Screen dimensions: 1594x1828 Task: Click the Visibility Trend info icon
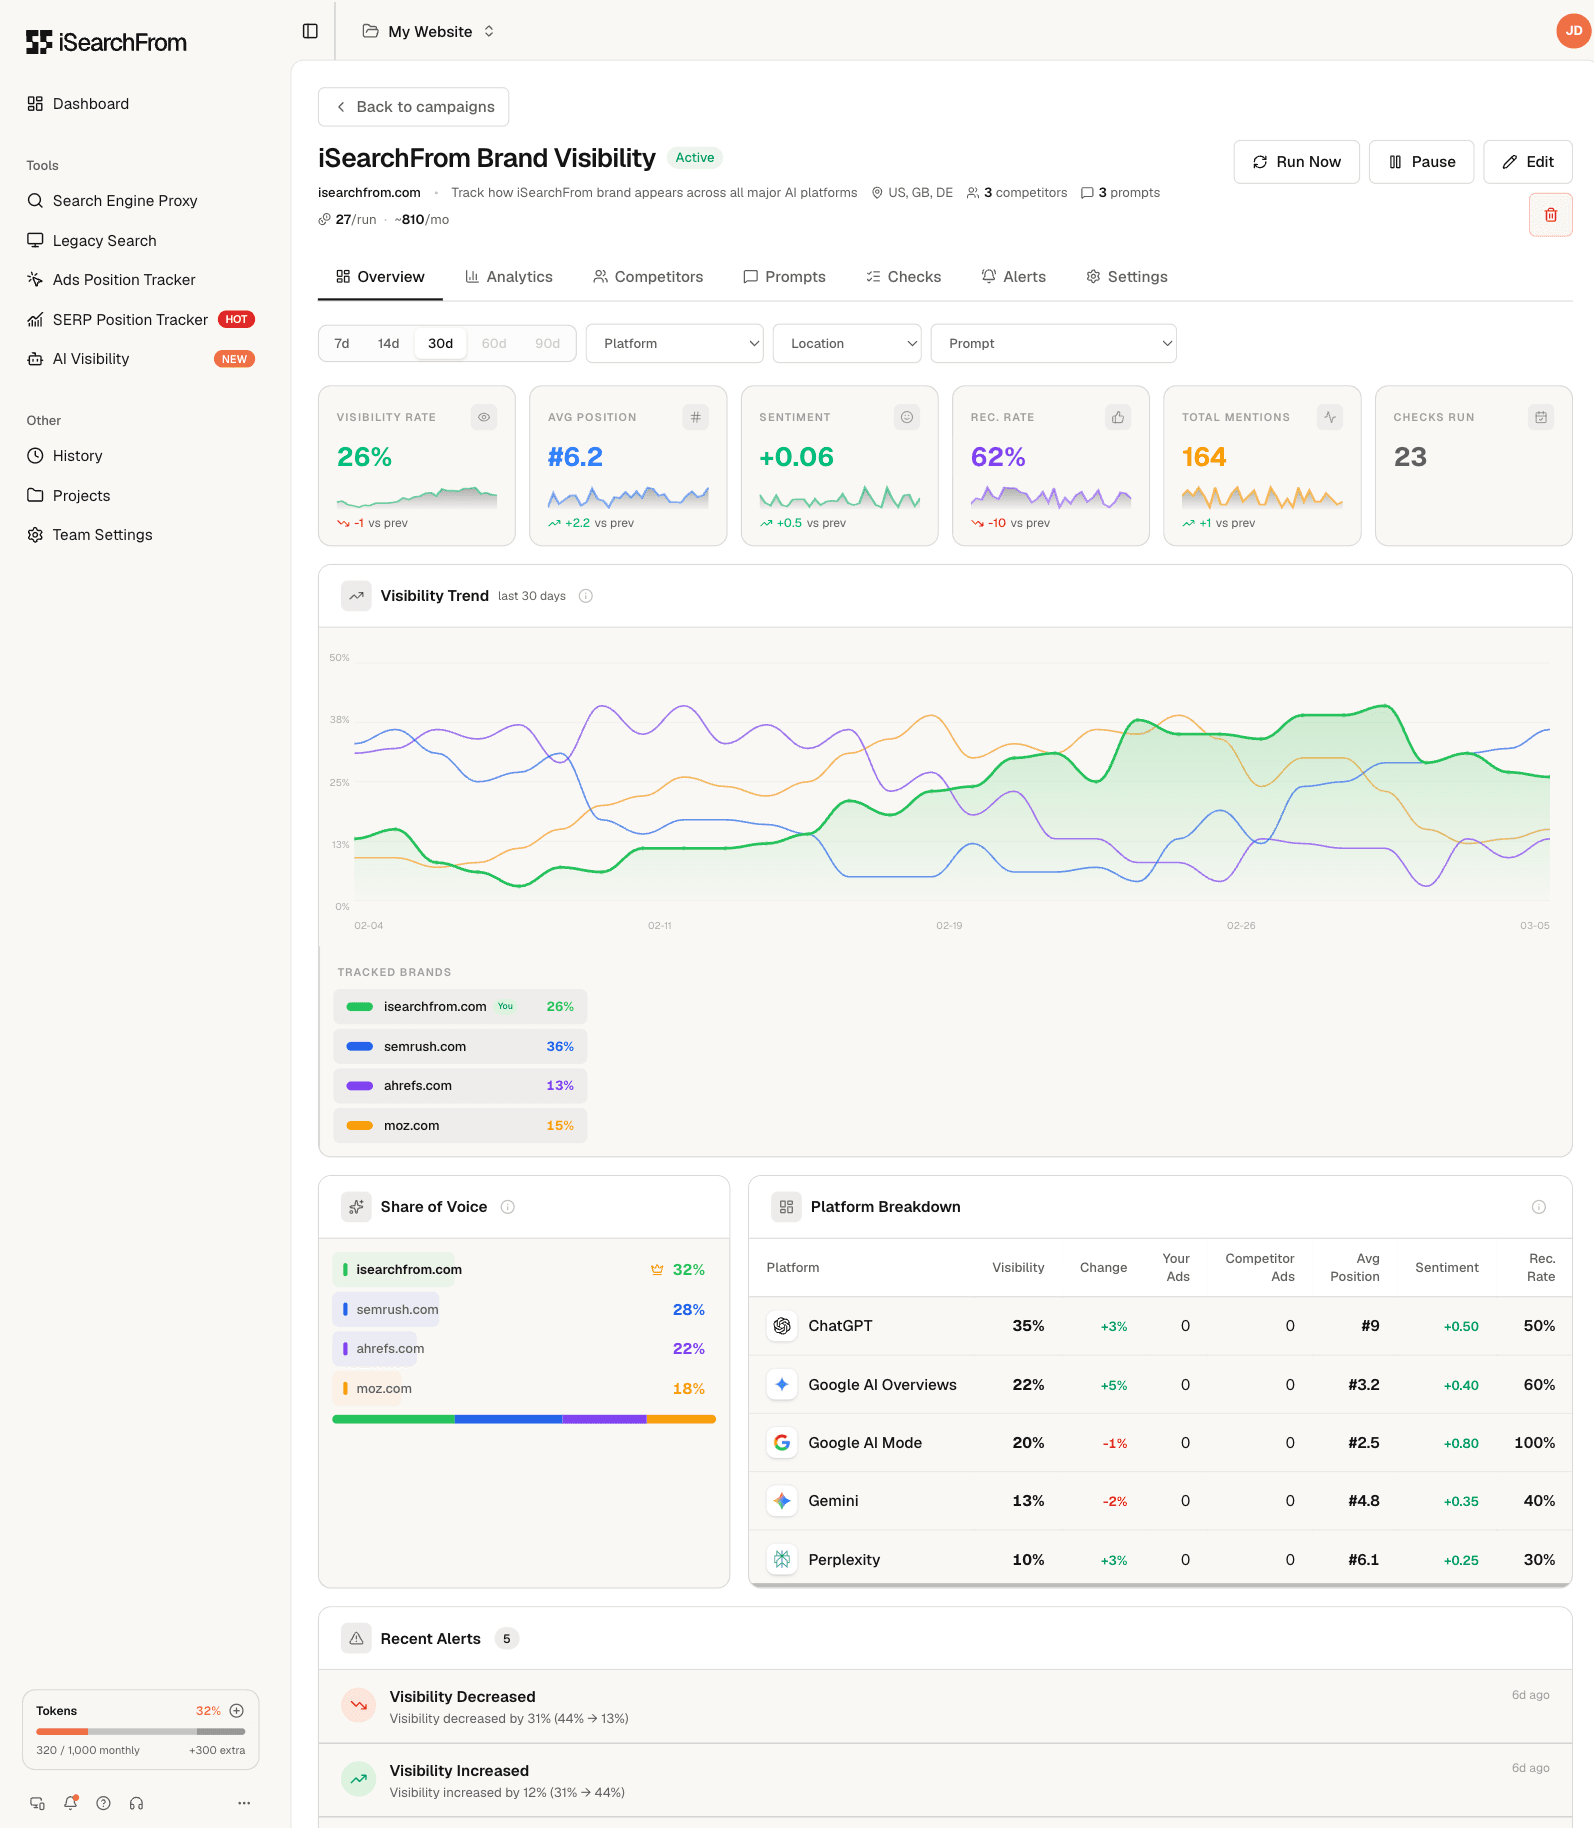tap(586, 596)
